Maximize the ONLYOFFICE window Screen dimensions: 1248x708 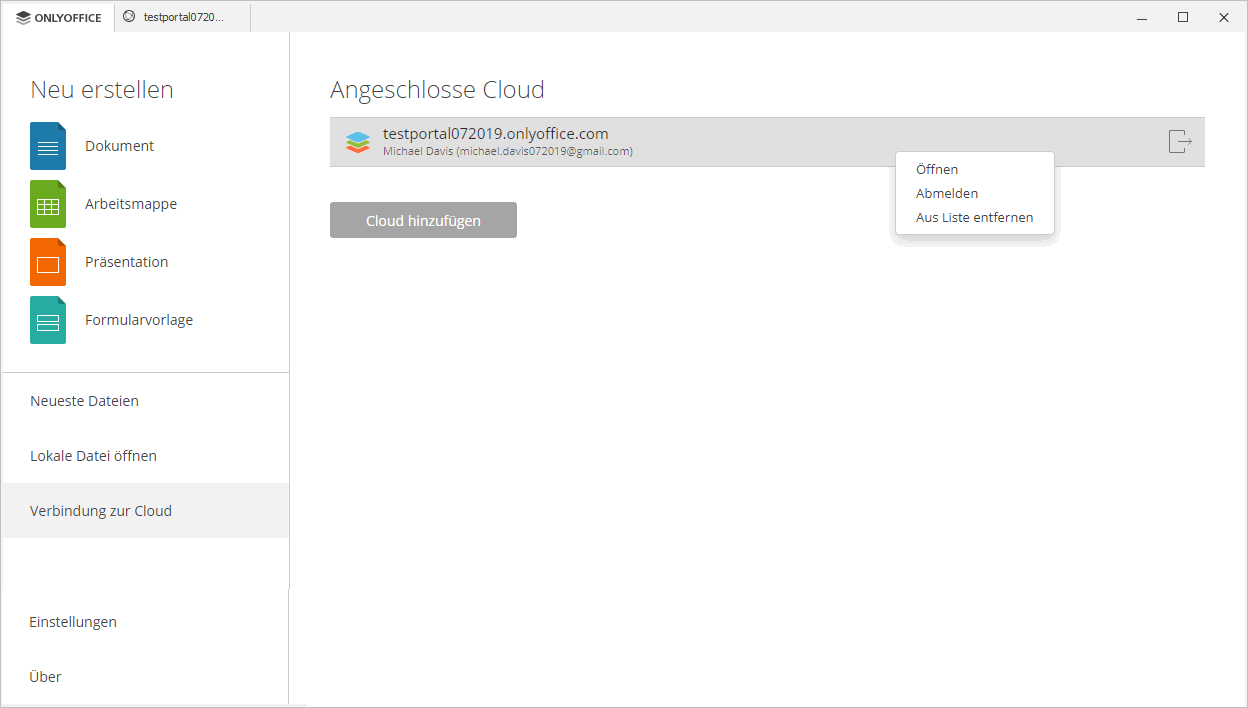coord(1183,17)
